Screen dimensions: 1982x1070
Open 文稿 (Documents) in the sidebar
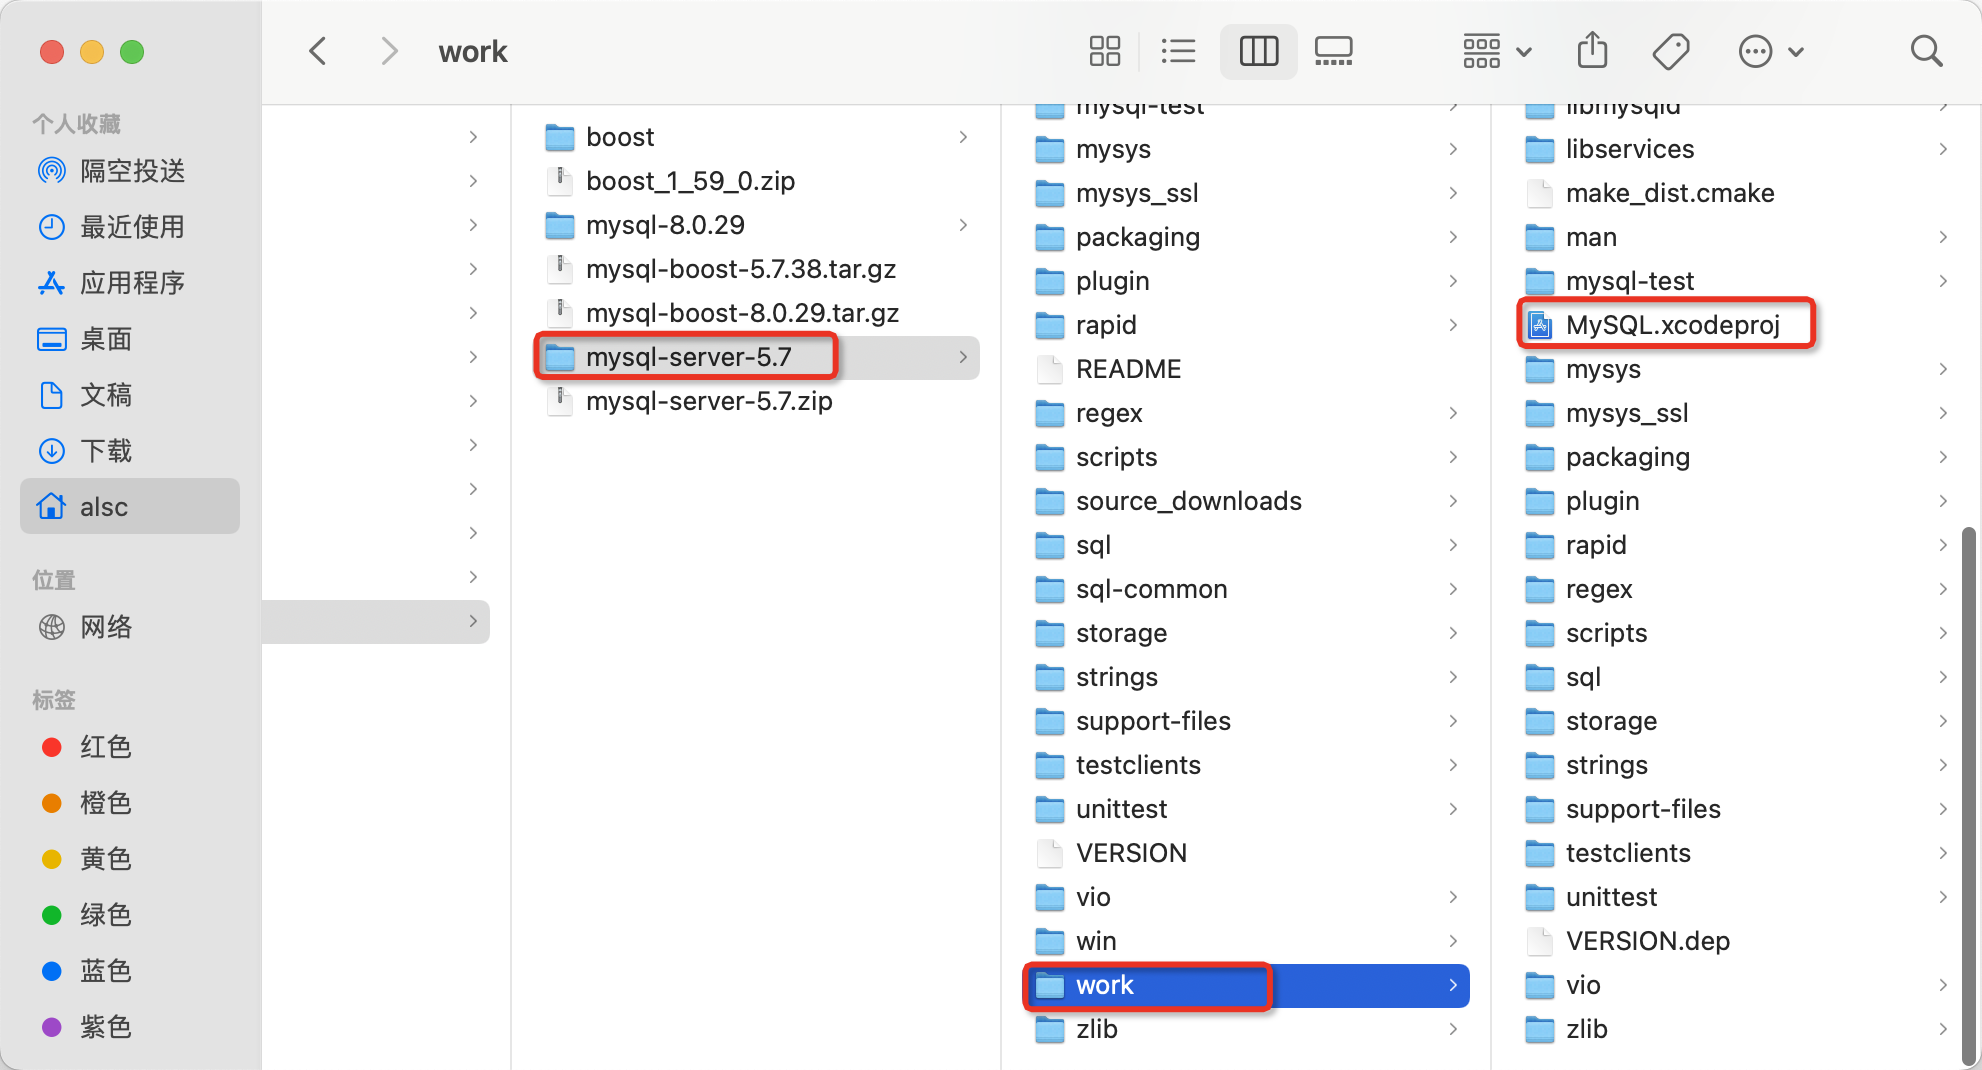(x=130, y=395)
